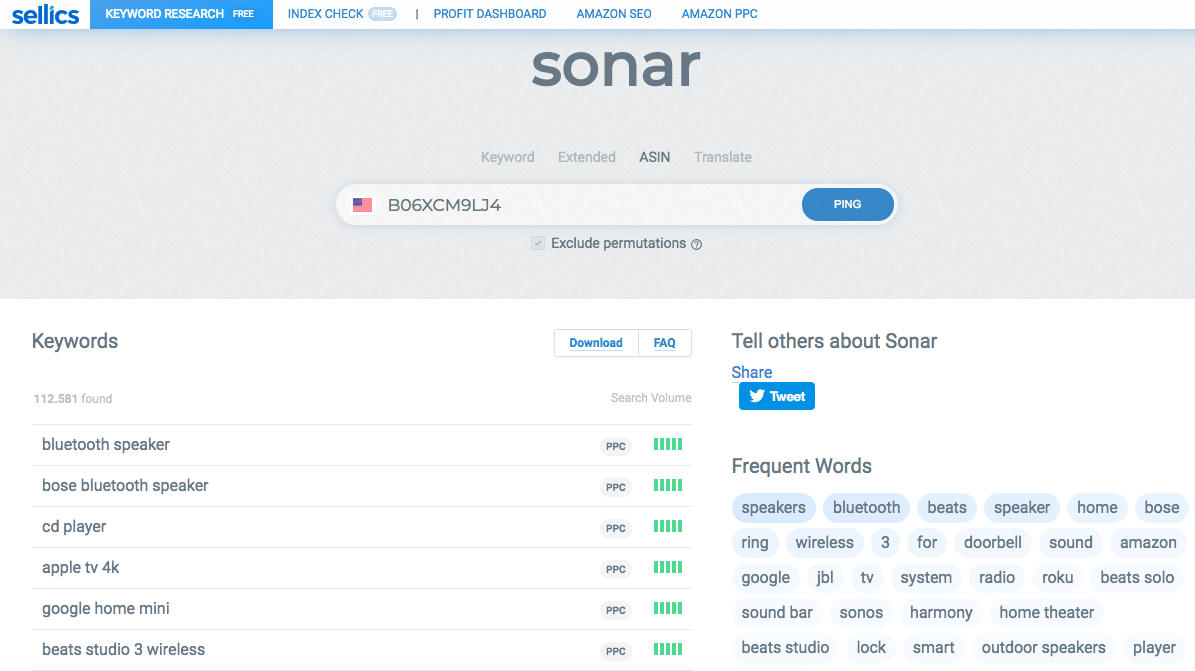Click the 'google' frequent word tag

click(766, 578)
